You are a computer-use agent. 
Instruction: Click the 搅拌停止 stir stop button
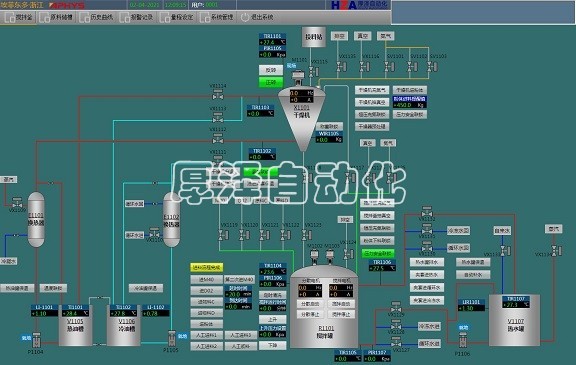pos(341,314)
